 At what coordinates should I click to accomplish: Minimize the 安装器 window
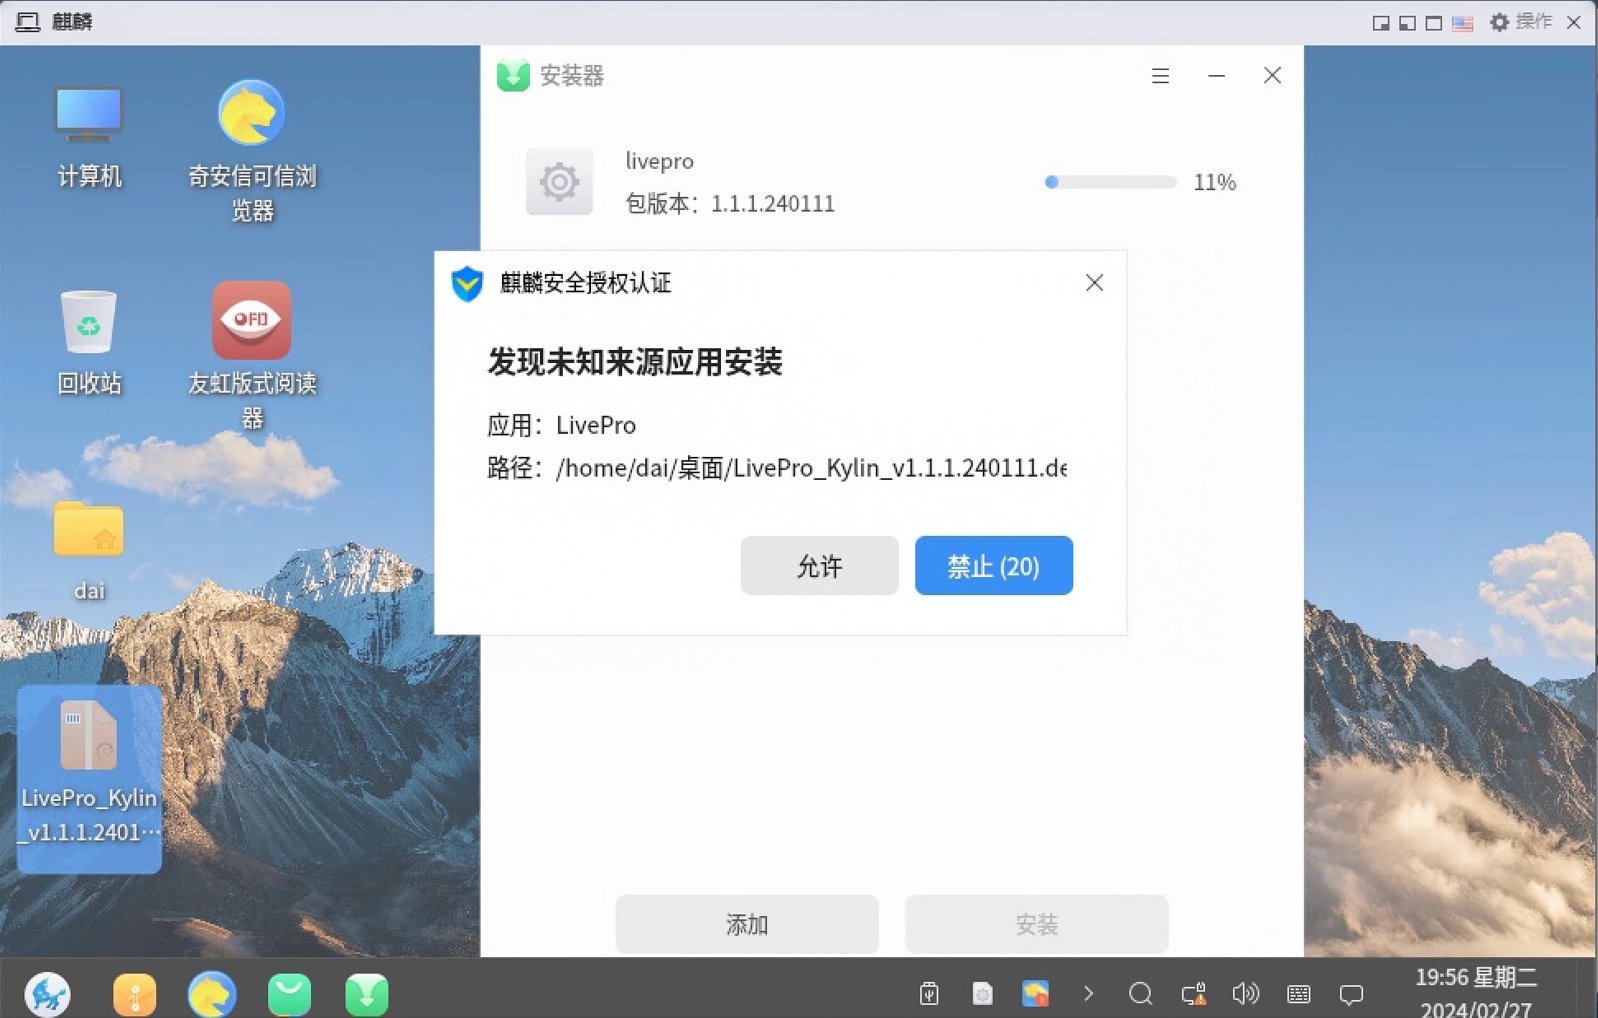pos(1216,76)
